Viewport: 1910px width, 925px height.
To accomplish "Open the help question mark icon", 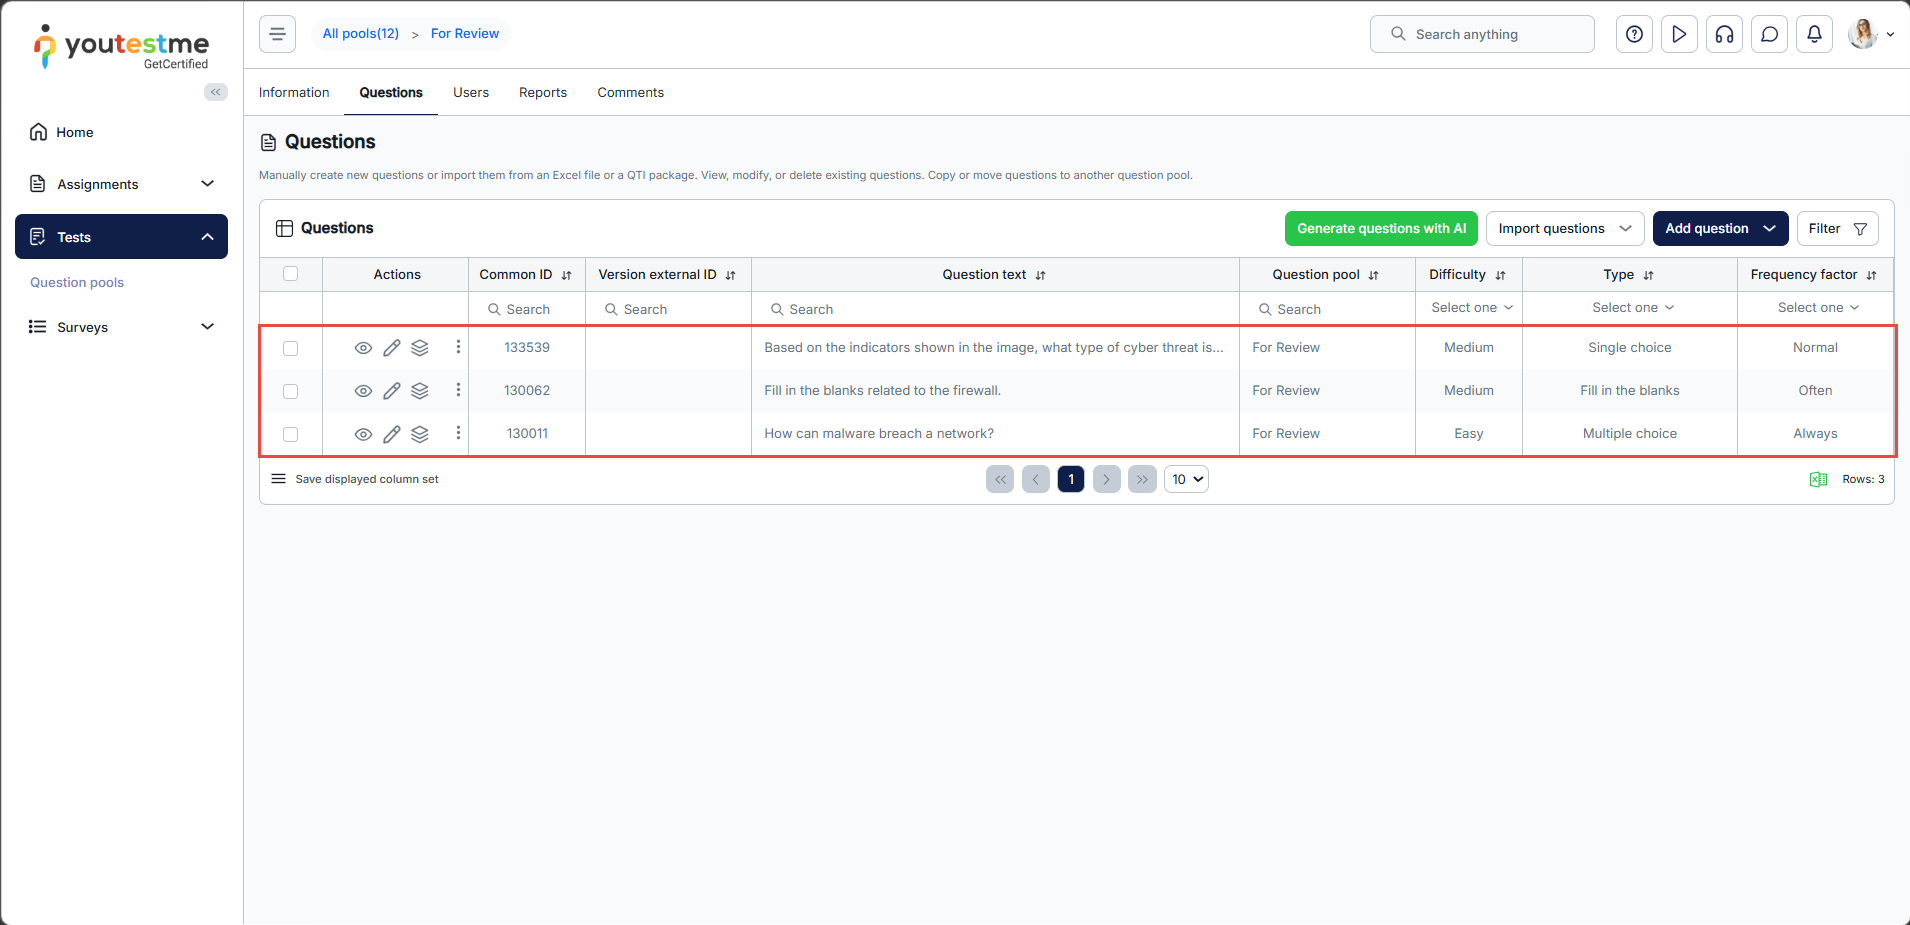I will [x=1634, y=34].
